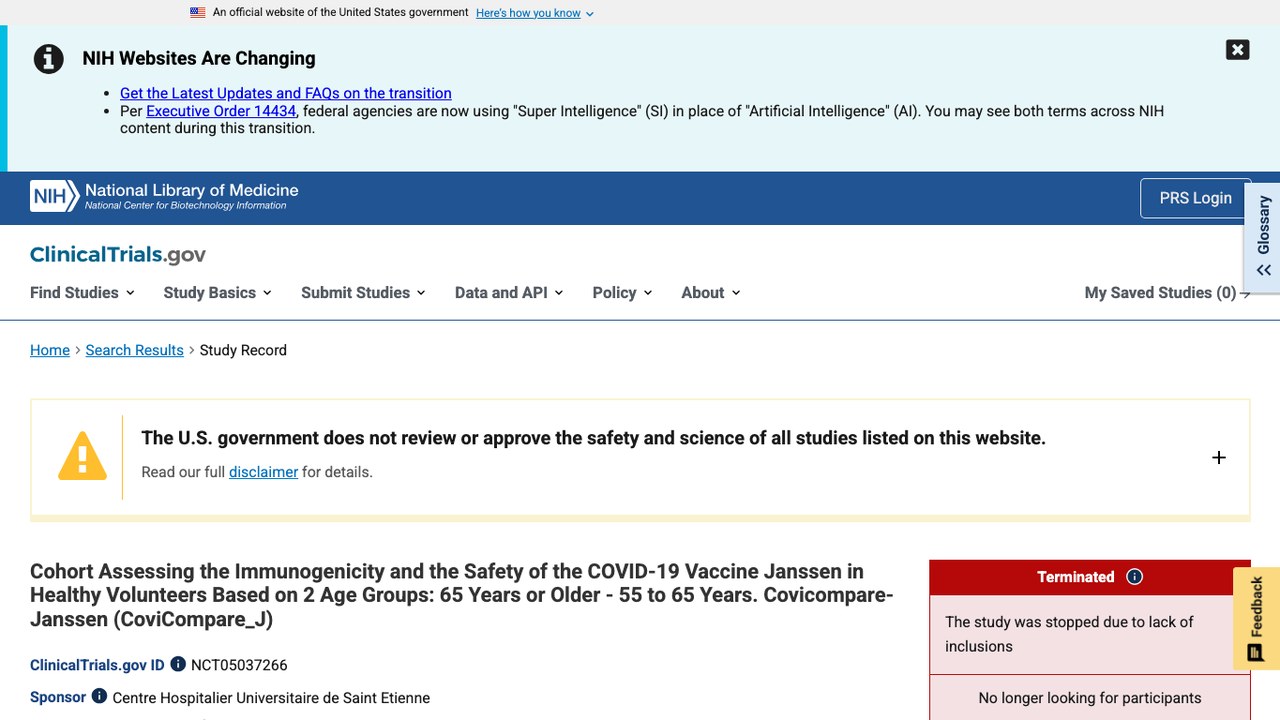Open the Feedback tab

coord(1256,619)
